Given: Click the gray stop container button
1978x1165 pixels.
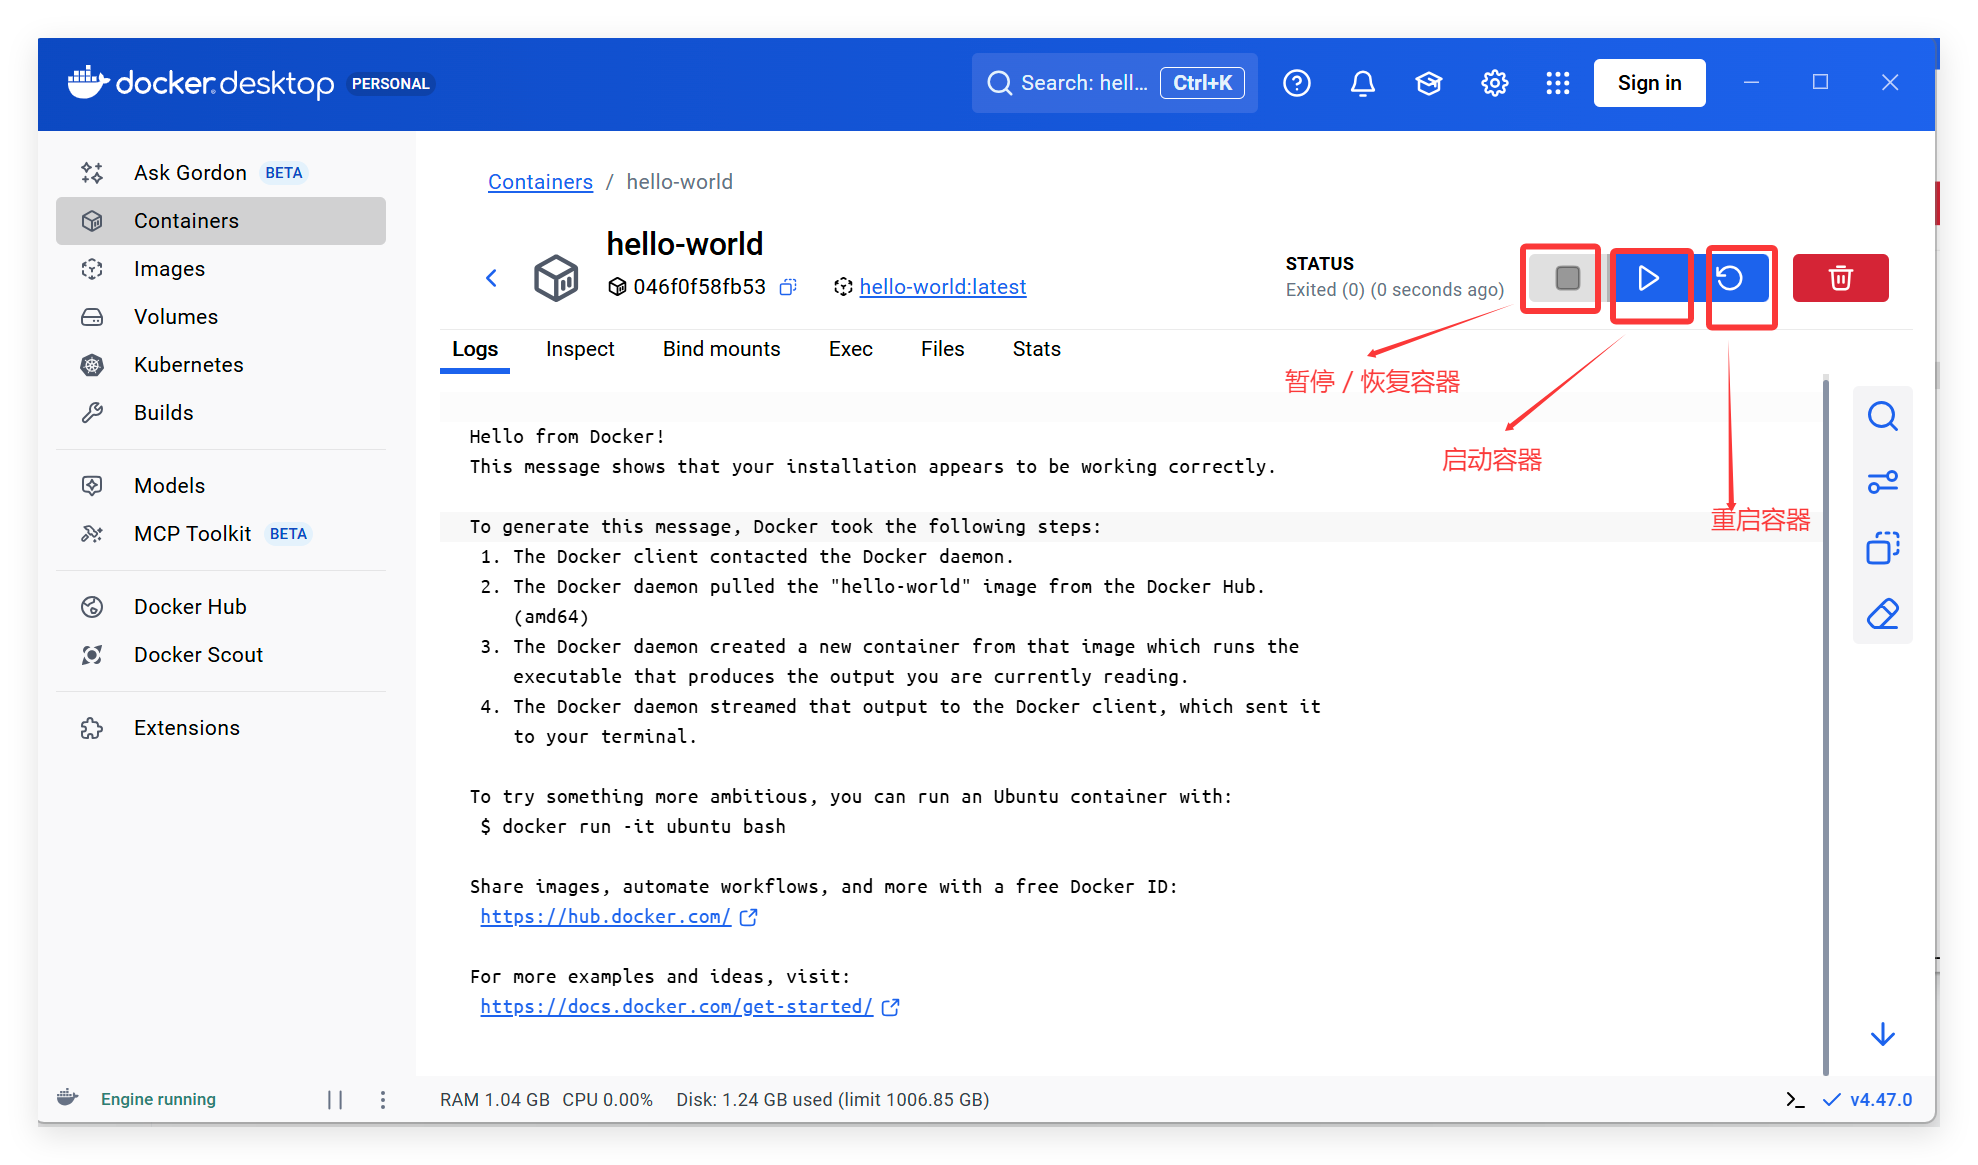Looking at the screenshot, I should (x=1567, y=278).
